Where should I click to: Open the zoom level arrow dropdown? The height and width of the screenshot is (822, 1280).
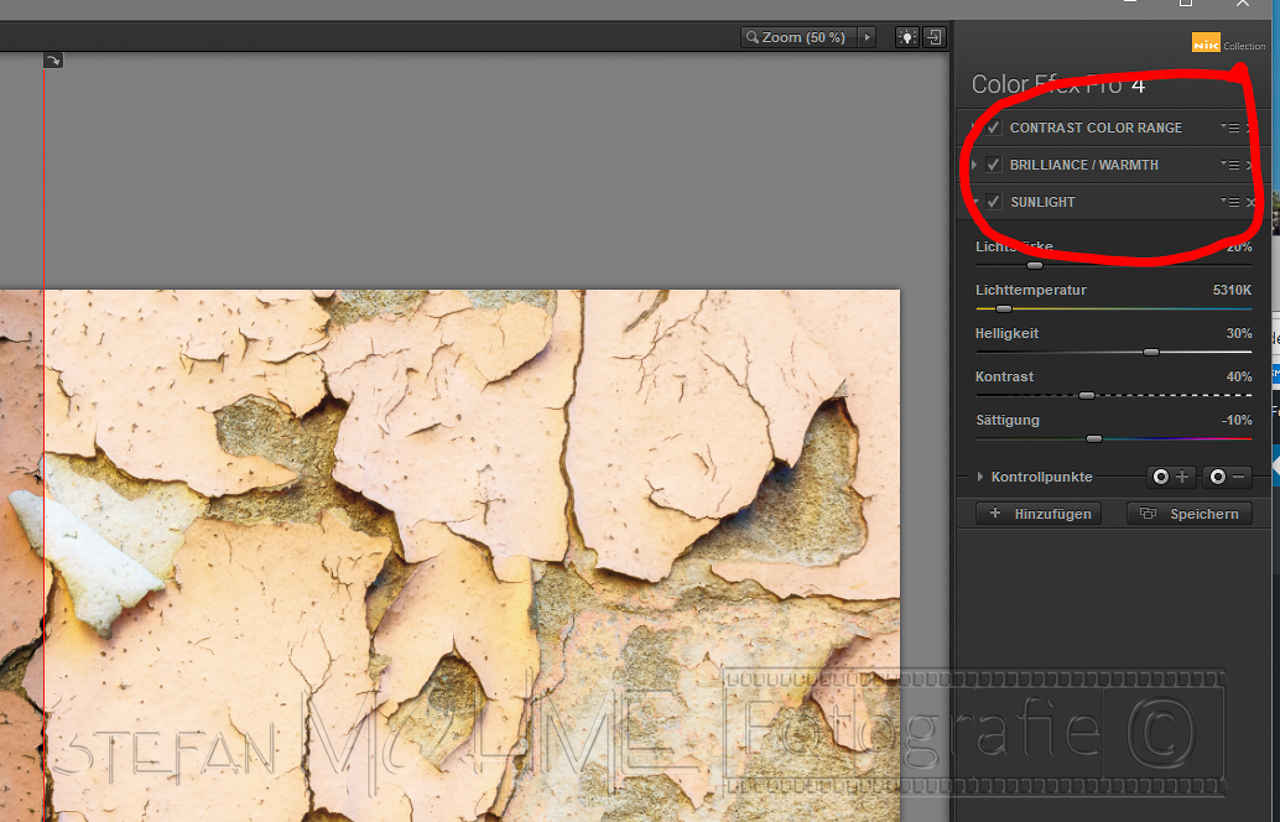click(x=867, y=37)
